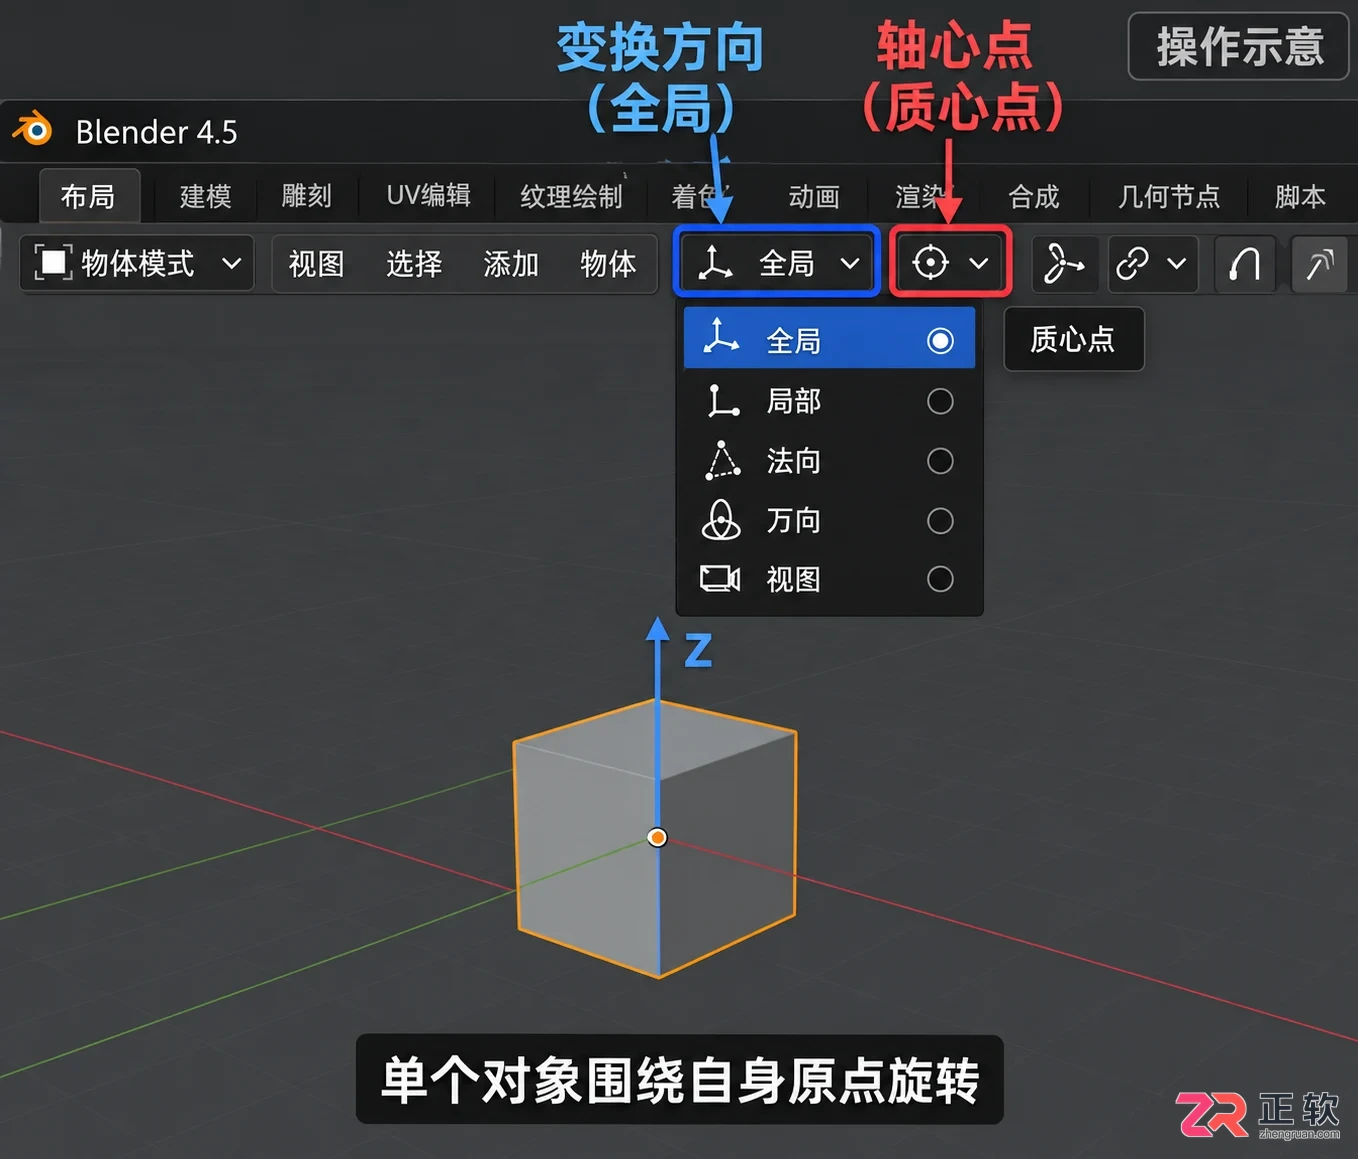Click the pivot point crosshair icon
1358x1159 pixels.
[930, 263]
